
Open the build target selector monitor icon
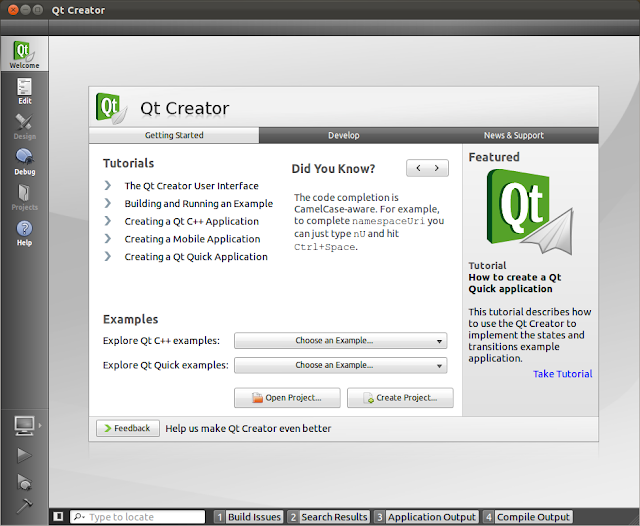point(24,426)
